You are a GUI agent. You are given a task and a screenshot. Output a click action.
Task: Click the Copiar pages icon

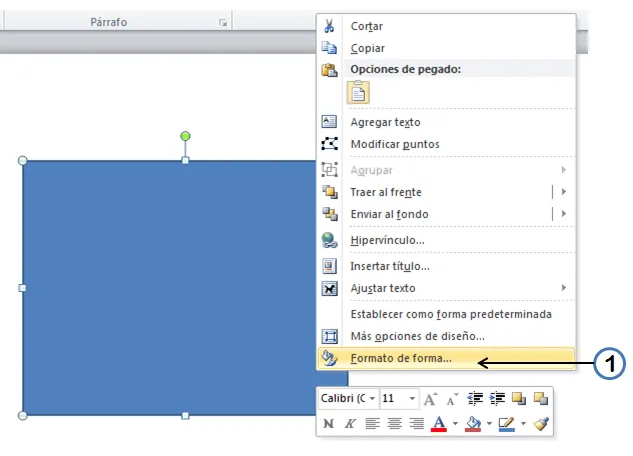tap(329, 48)
